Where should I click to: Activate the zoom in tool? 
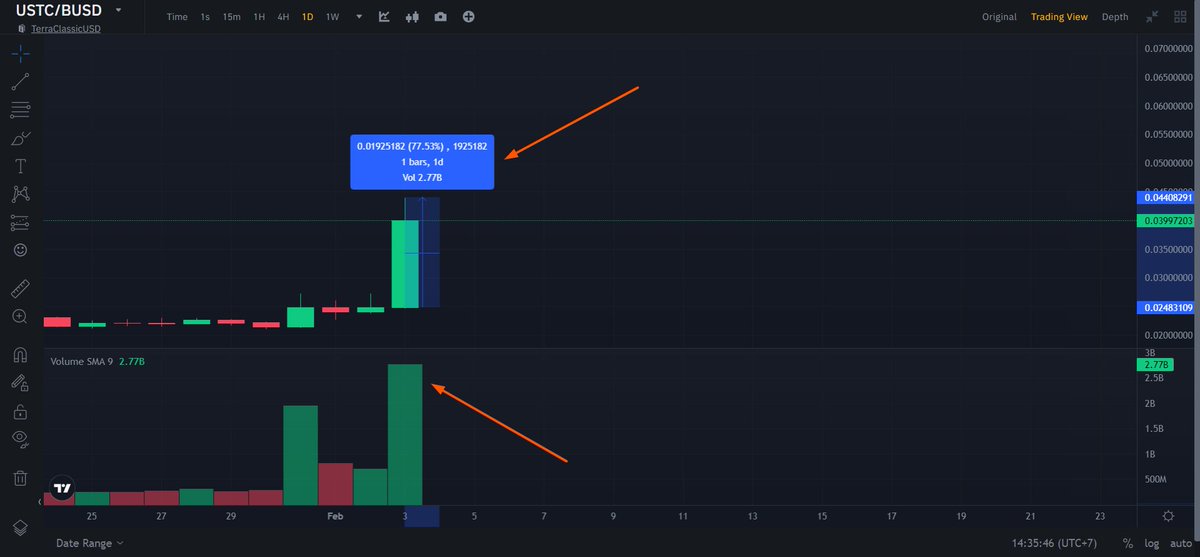tap(20, 316)
